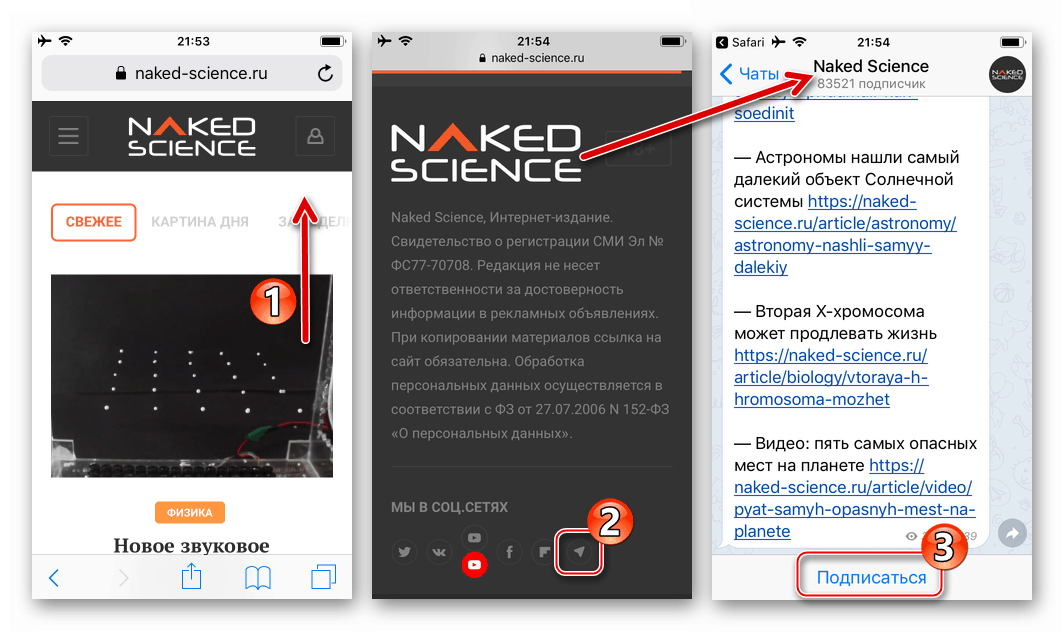Open the Twitter social icon in footer
Viewport: 1064px width, 632px height.
pos(404,552)
